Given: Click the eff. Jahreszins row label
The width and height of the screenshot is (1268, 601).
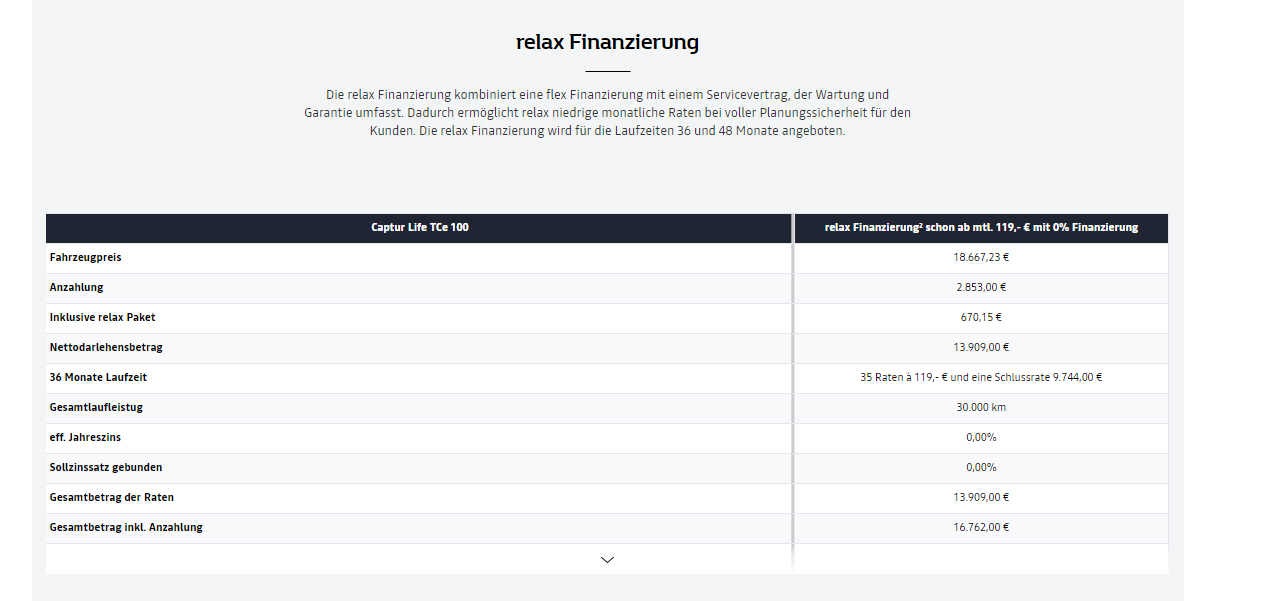Looking at the screenshot, I should point(85,438).
